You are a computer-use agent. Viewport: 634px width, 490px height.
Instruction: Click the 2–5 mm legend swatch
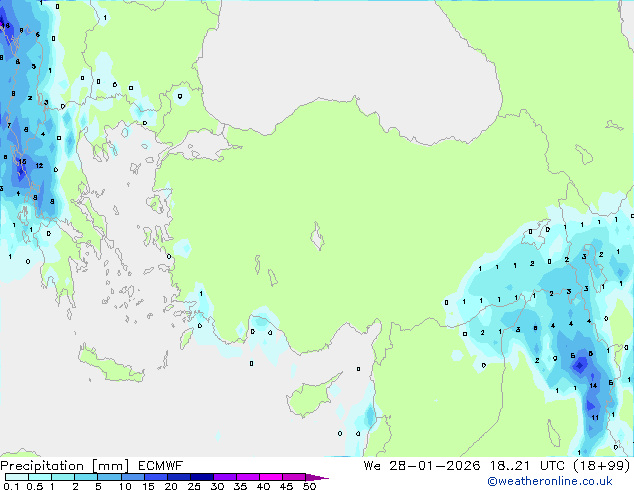pos(86,477)
